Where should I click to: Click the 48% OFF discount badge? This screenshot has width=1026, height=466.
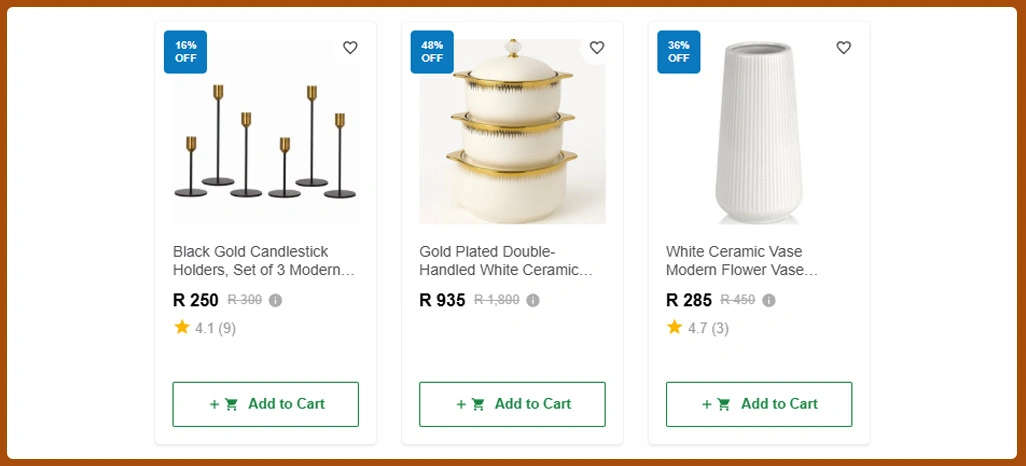432,51
